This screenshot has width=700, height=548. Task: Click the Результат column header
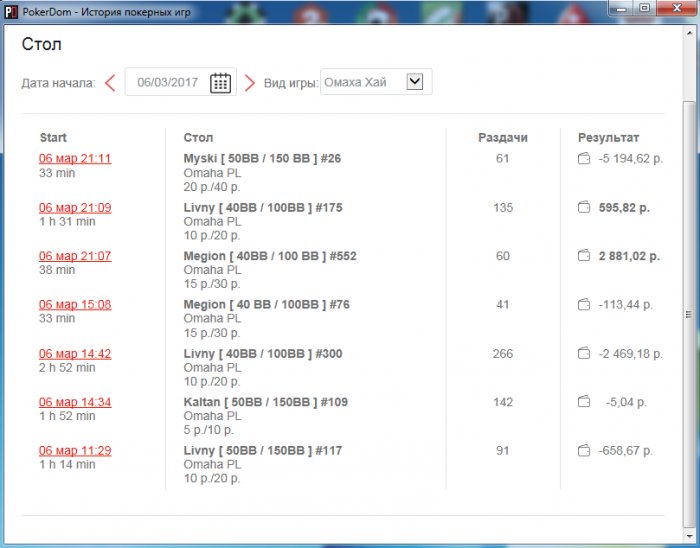point(608,137)
